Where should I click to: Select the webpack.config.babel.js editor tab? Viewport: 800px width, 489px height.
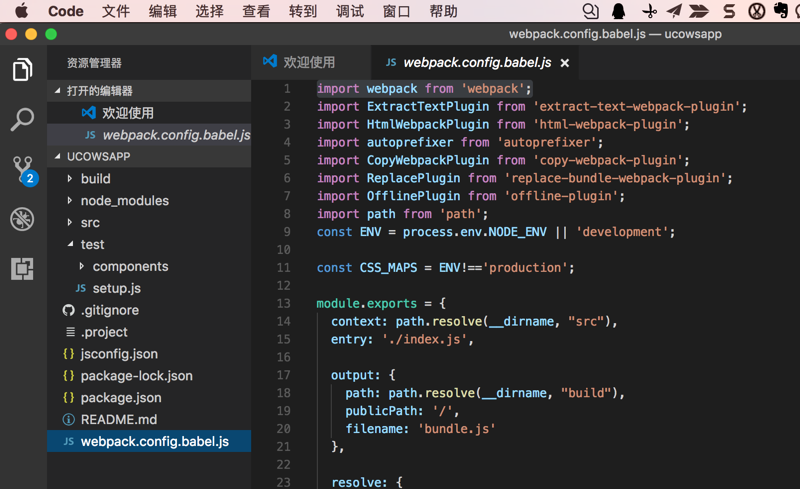coord(476,62)
